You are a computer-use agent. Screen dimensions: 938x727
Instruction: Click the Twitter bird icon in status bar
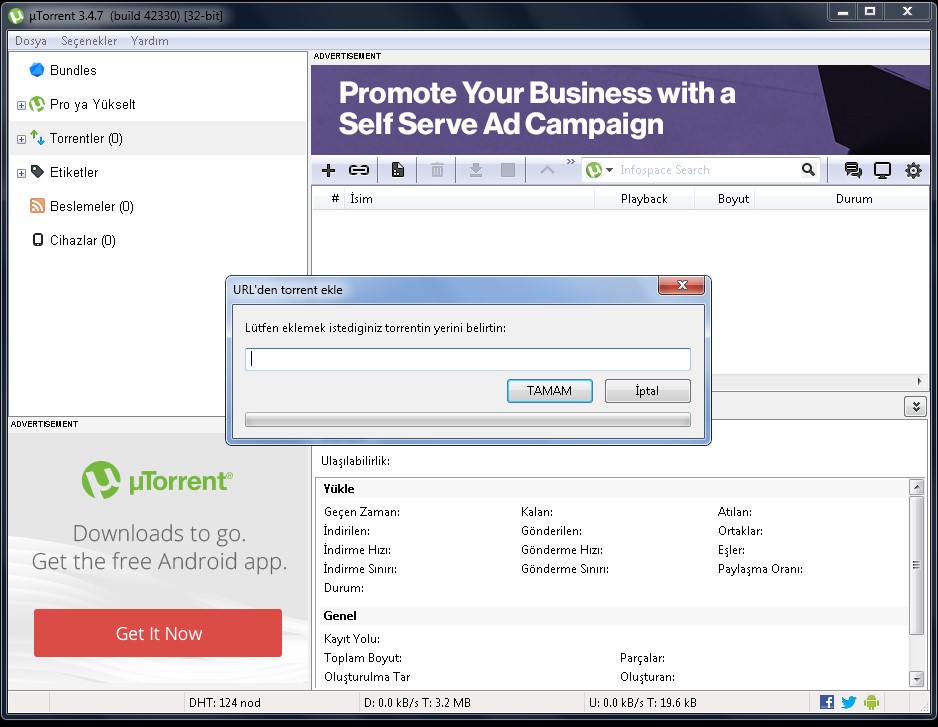[x=849, y=702]
